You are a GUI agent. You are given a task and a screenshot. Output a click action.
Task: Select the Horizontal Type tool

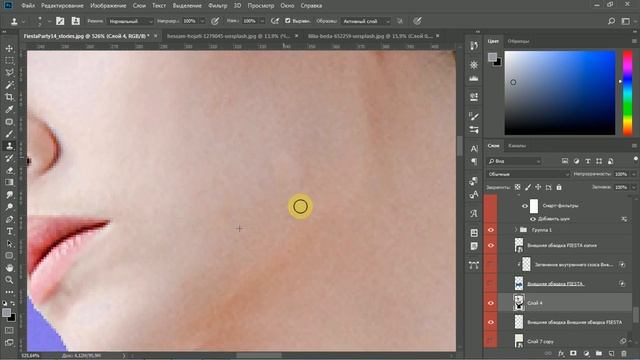(9, 231)
